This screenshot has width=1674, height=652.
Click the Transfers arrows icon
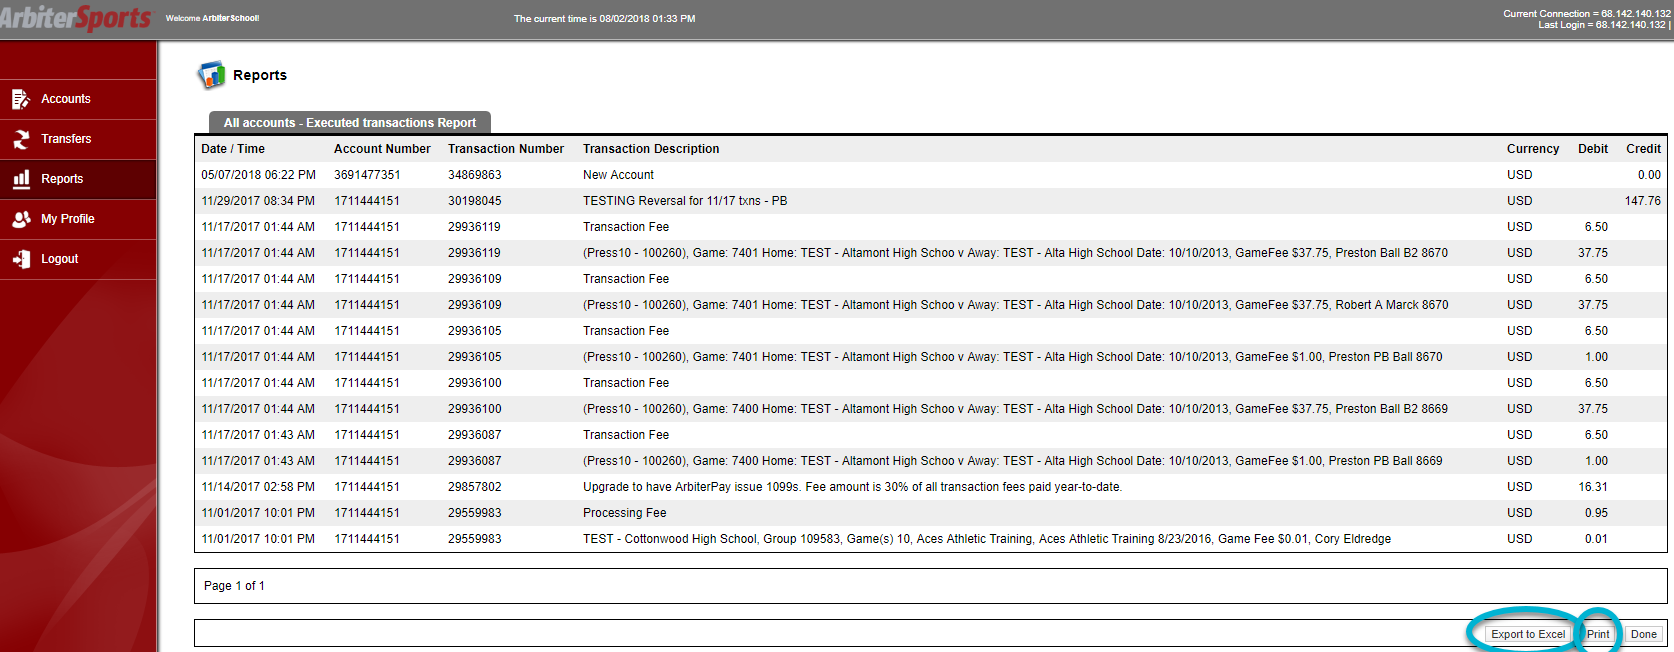pos(21,139)
